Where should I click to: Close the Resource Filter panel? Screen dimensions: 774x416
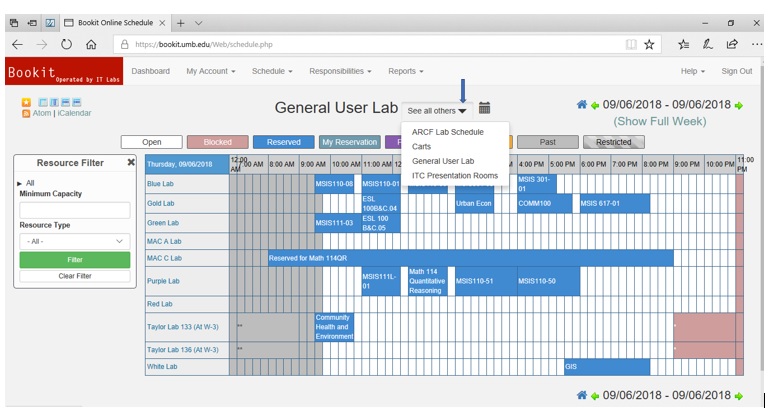click(x=131, y=162)
